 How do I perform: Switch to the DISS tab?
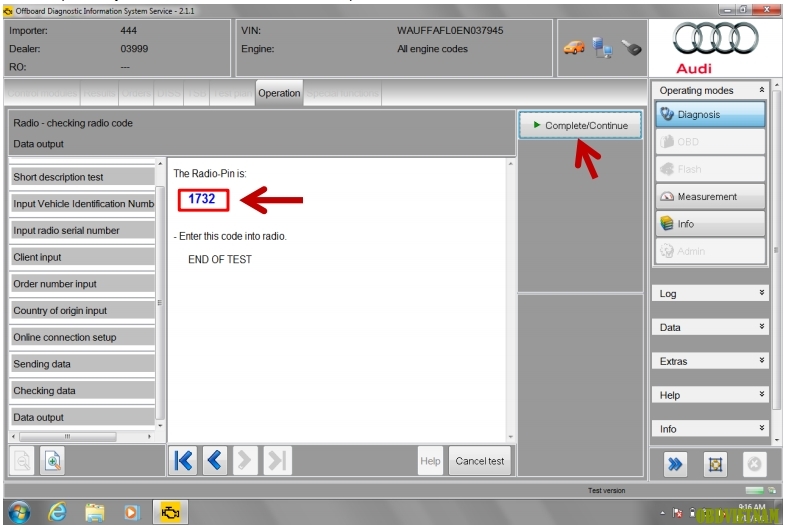[169, 93]
